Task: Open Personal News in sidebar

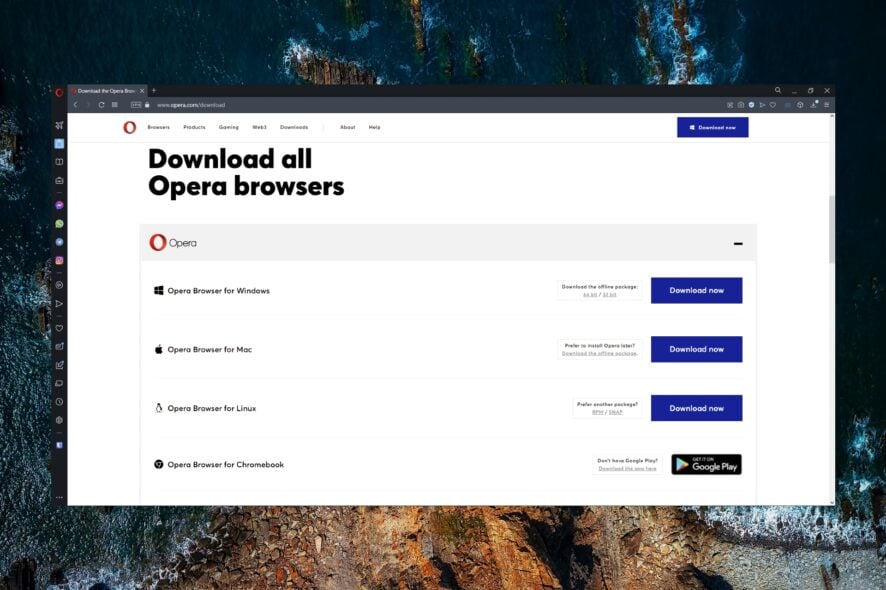Action: [x=59, y=346]
